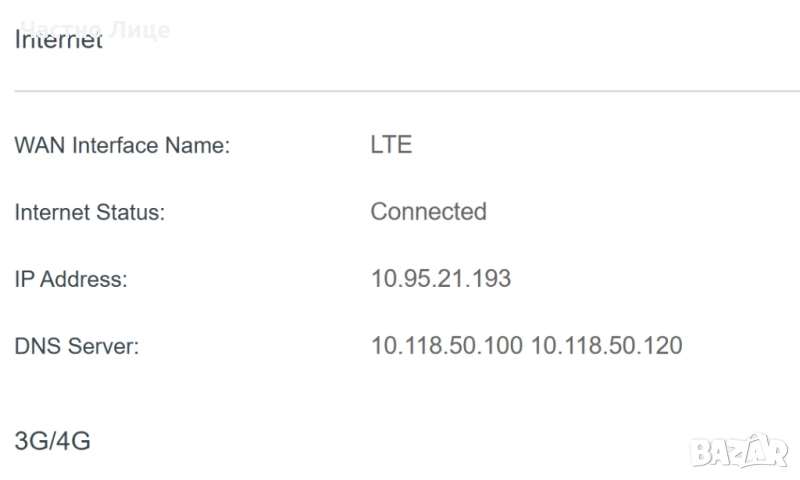Click the IP value 10.95.21.193
Screen dimensions: 800x480
pyautogui.click(x=440, y=279)
